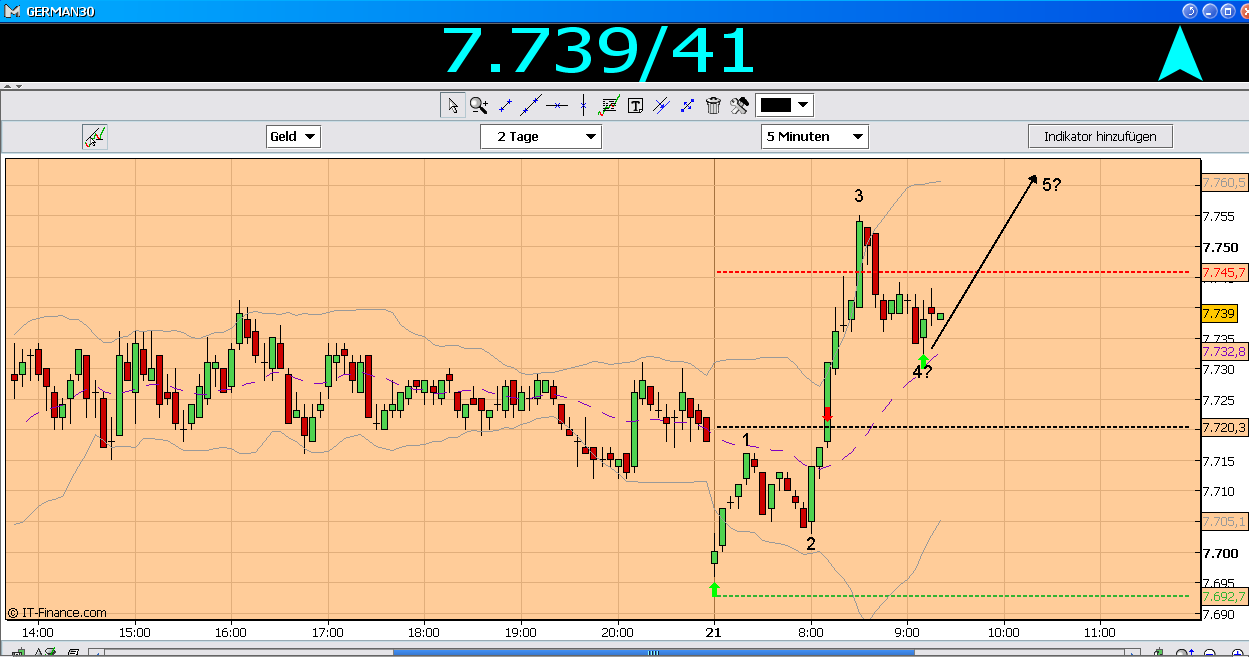The height and width of the screenshot is (657, 1249).
Task: Open the 5 Minuten interval dropdown
Action: (814, 137)
